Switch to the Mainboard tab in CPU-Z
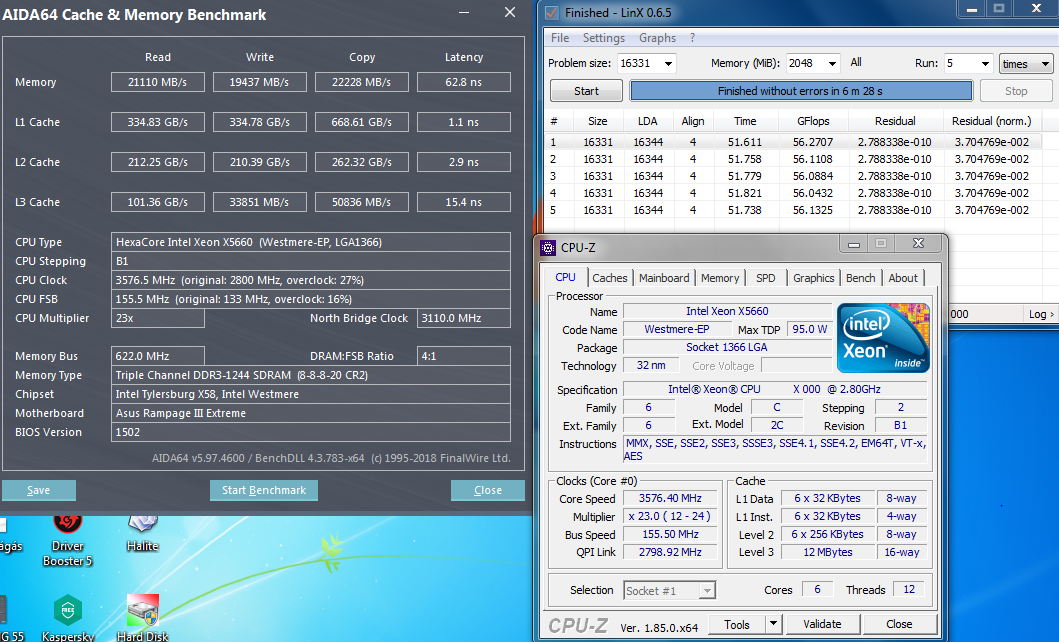 tap(664, 277)
